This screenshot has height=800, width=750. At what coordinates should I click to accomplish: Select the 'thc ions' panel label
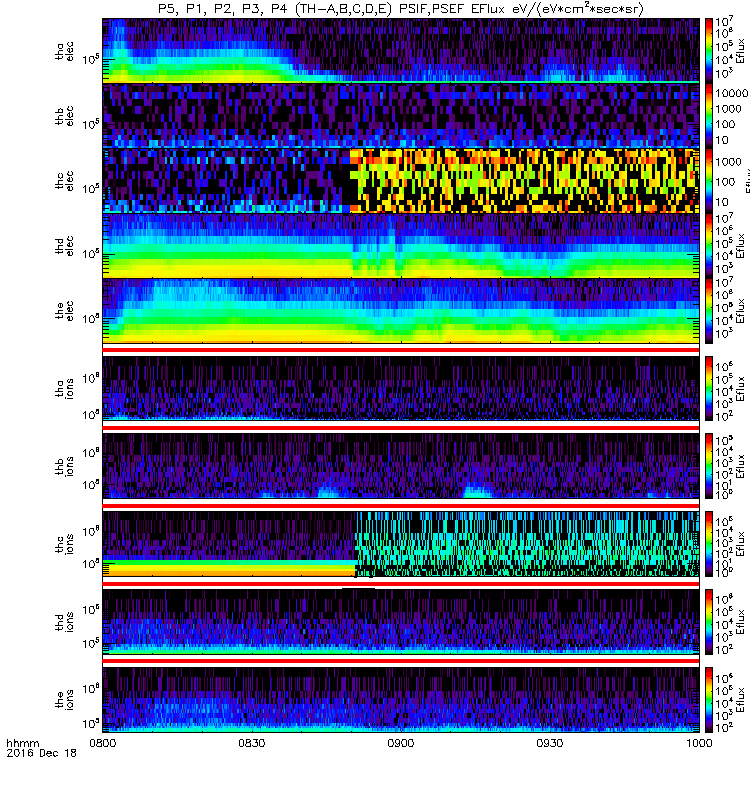pos(64,544)
